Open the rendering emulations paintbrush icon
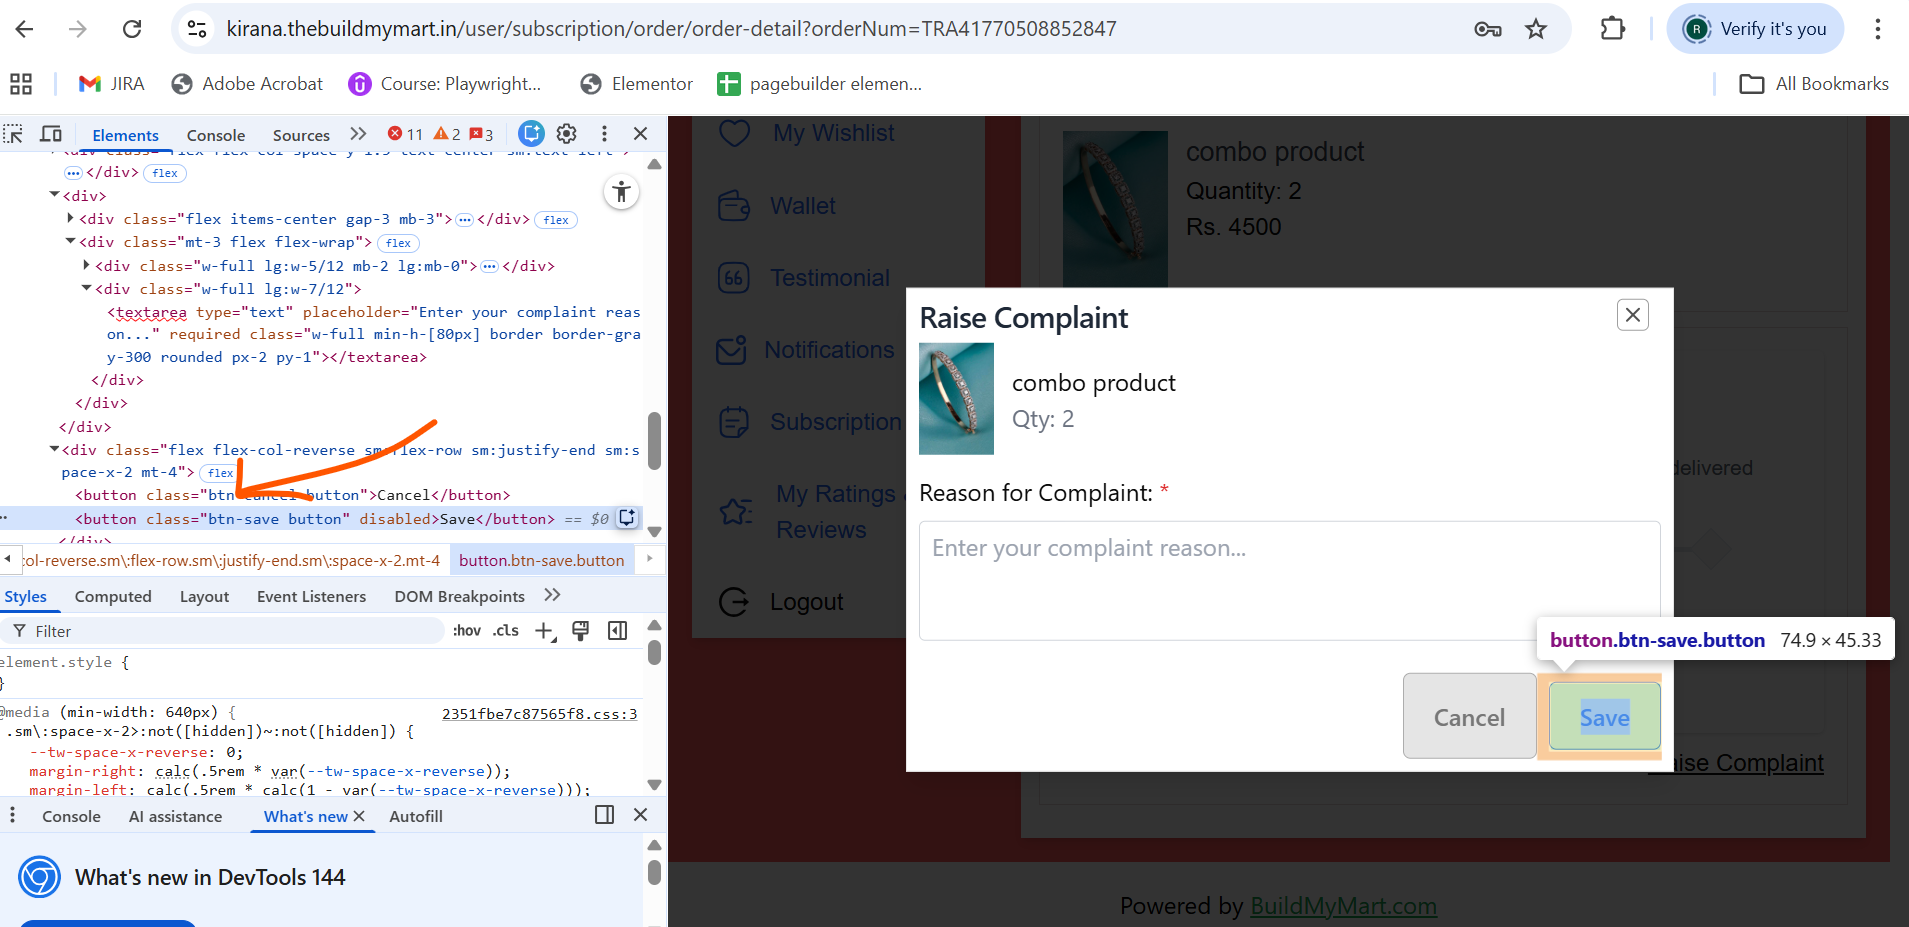 click(580, 630)
